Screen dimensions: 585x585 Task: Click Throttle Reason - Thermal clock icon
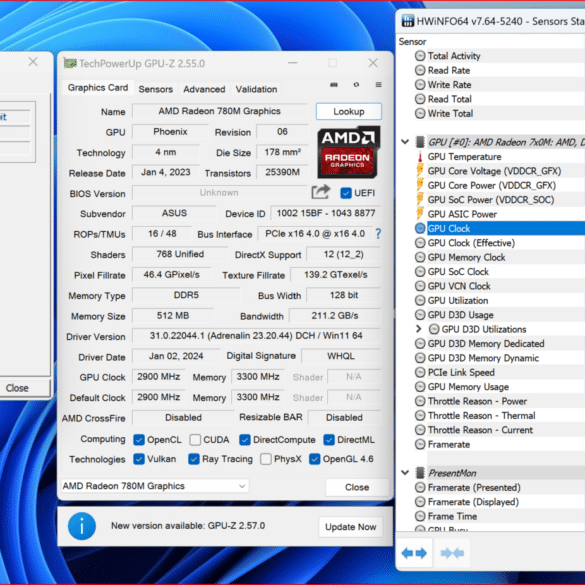420,415
